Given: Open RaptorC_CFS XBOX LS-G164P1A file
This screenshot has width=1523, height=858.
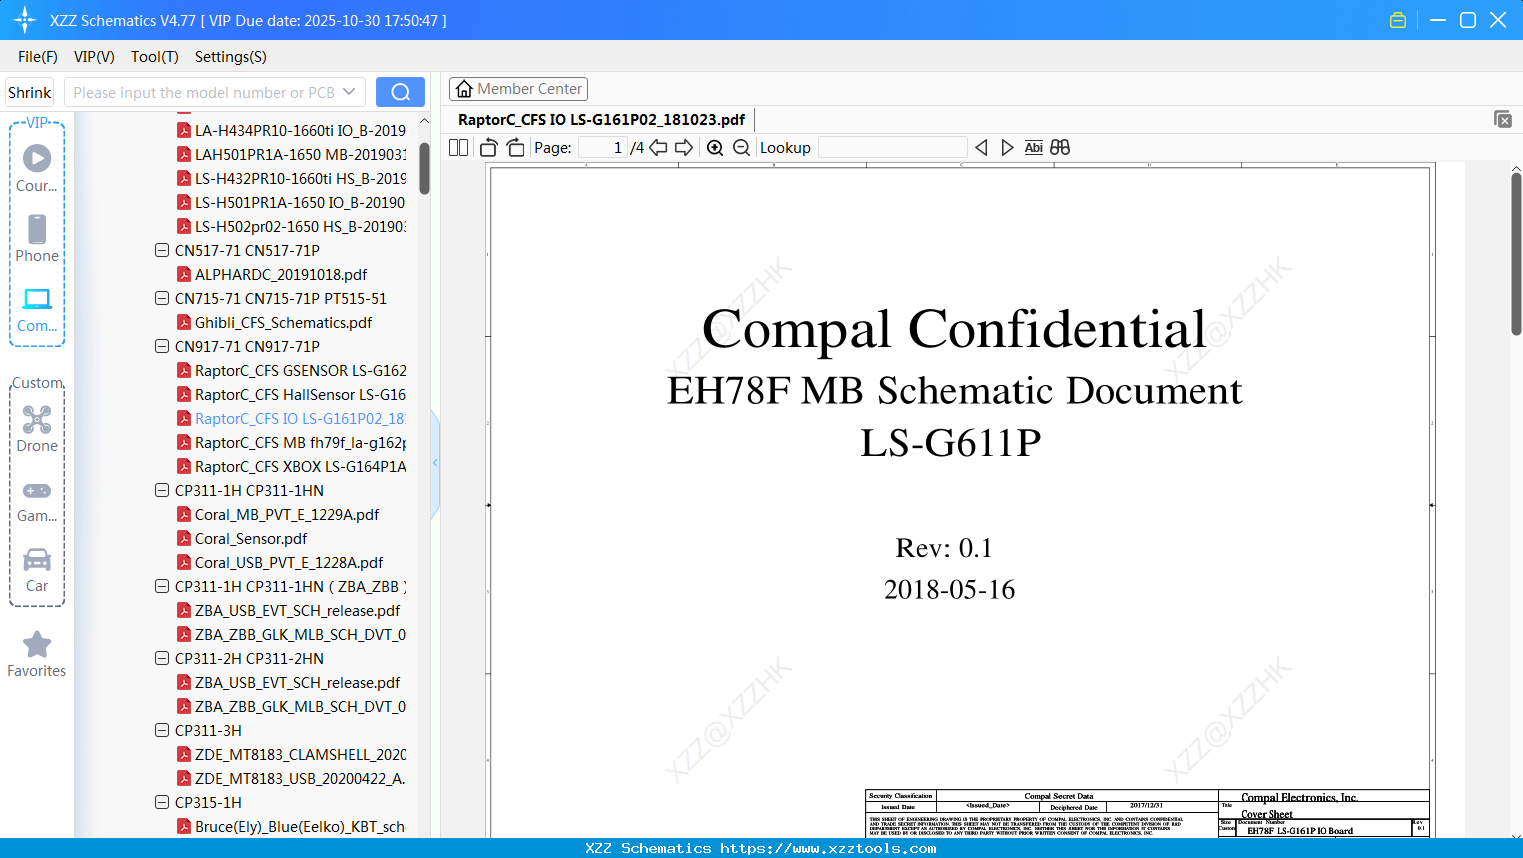Looking at the screenshot, I should point(300,466).
